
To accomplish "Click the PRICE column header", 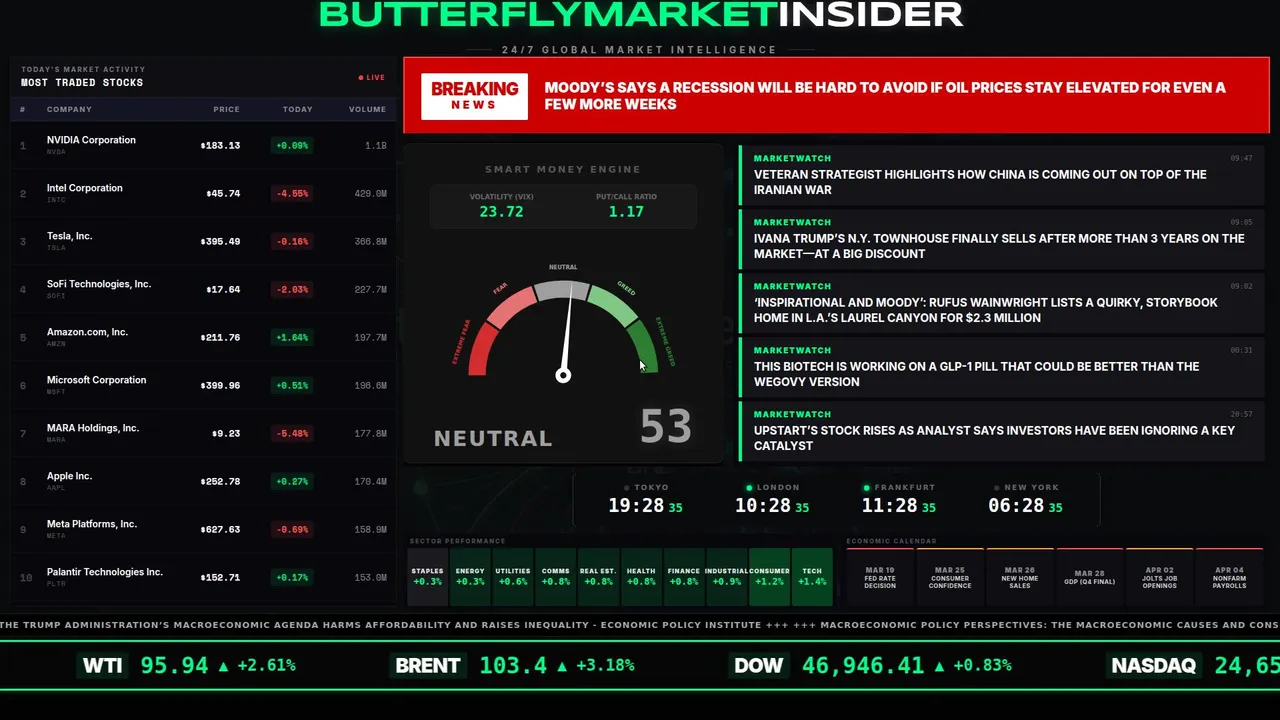I will coord(226,109).
